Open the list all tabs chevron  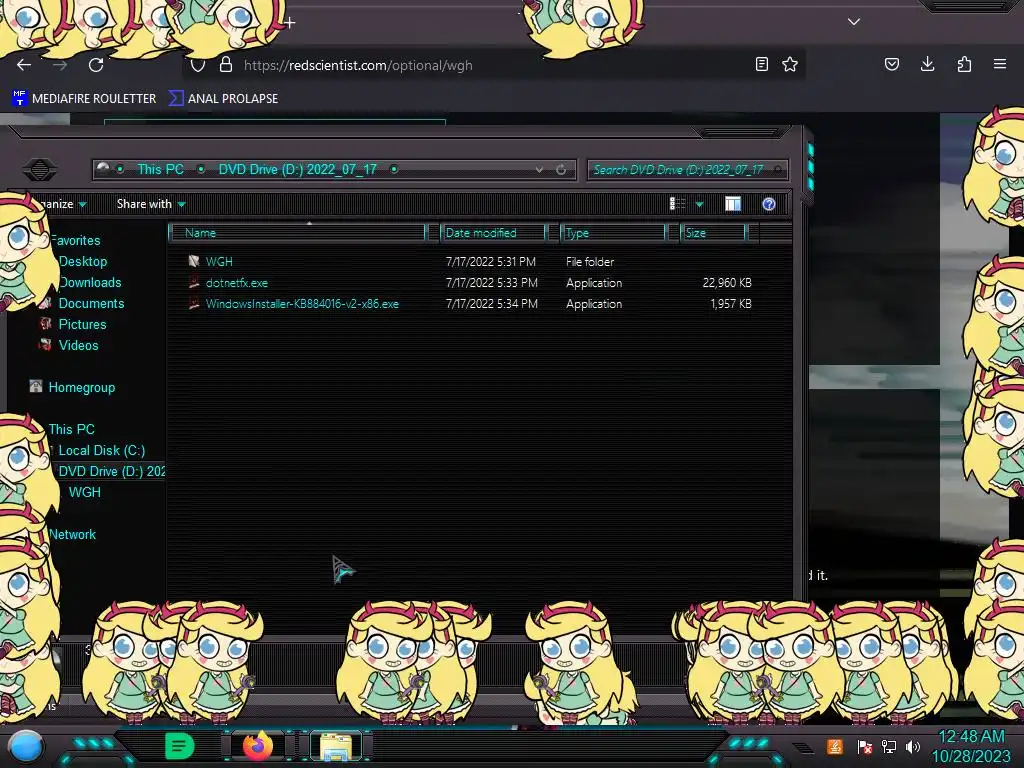coord(854,22)
